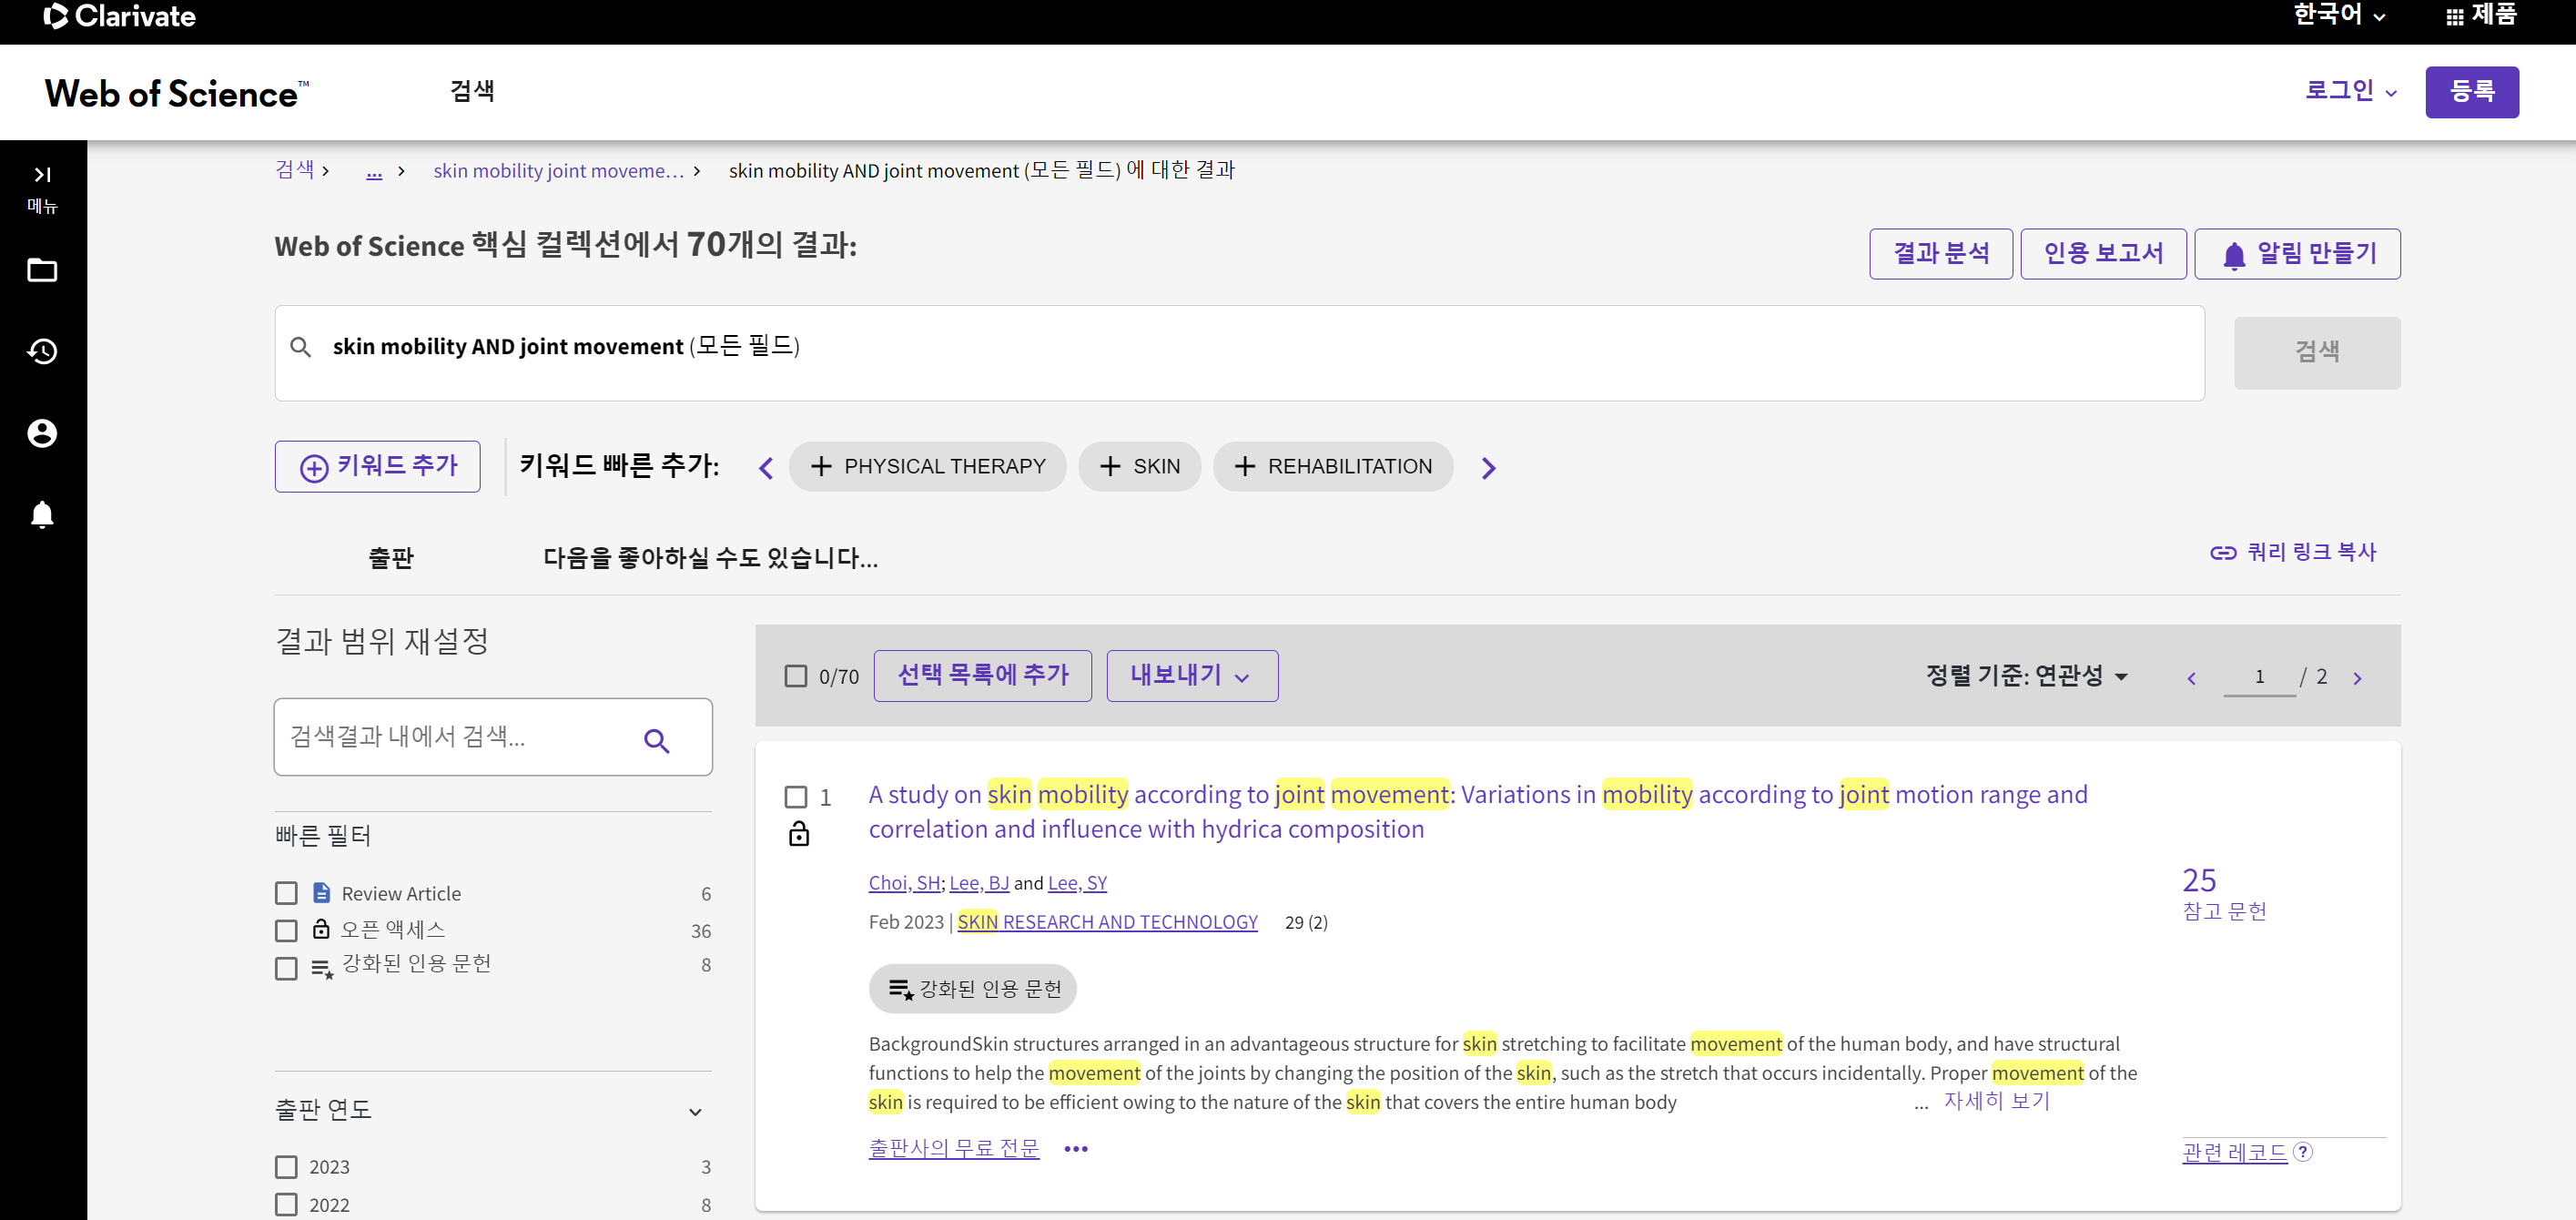Open the 내보내기 export dropdown

tap(1191, 676)
